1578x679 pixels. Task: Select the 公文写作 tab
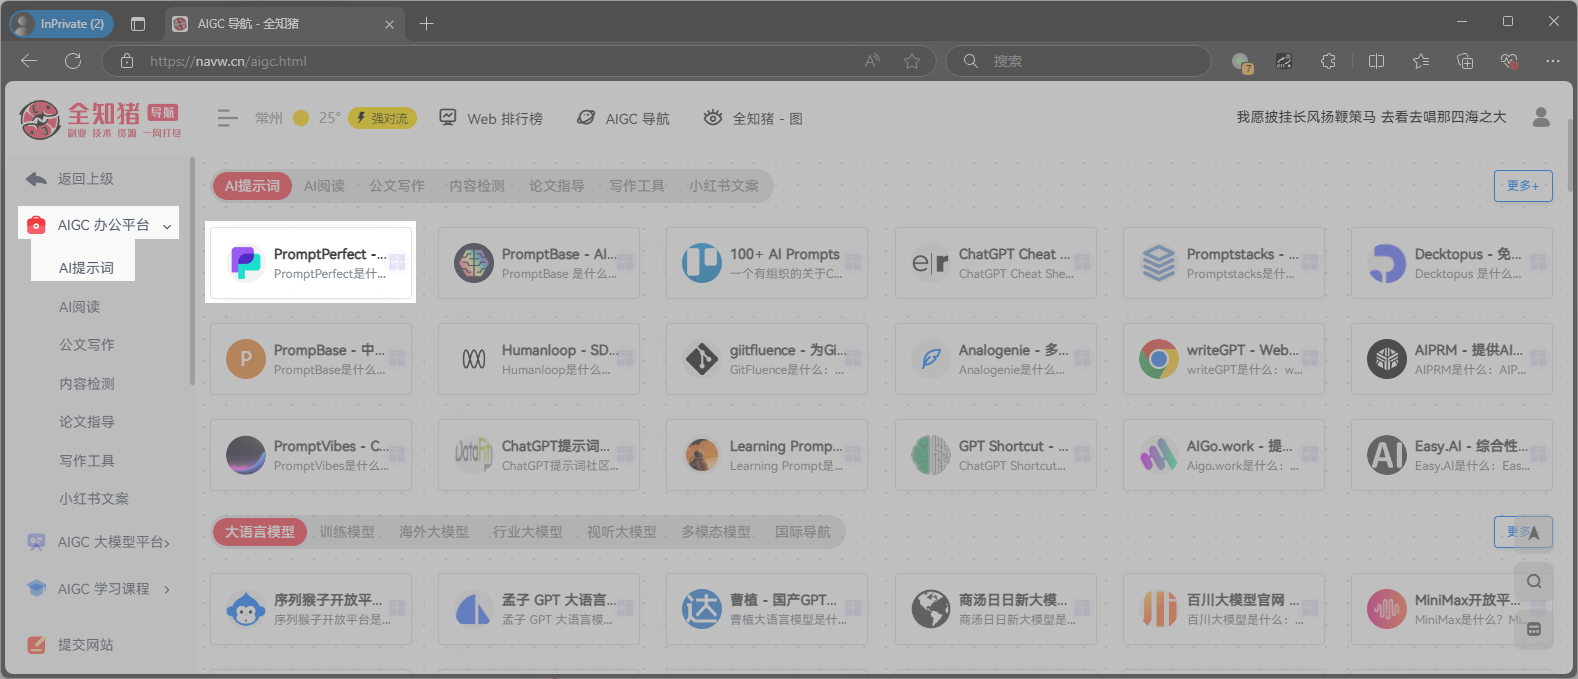(397, 186)
